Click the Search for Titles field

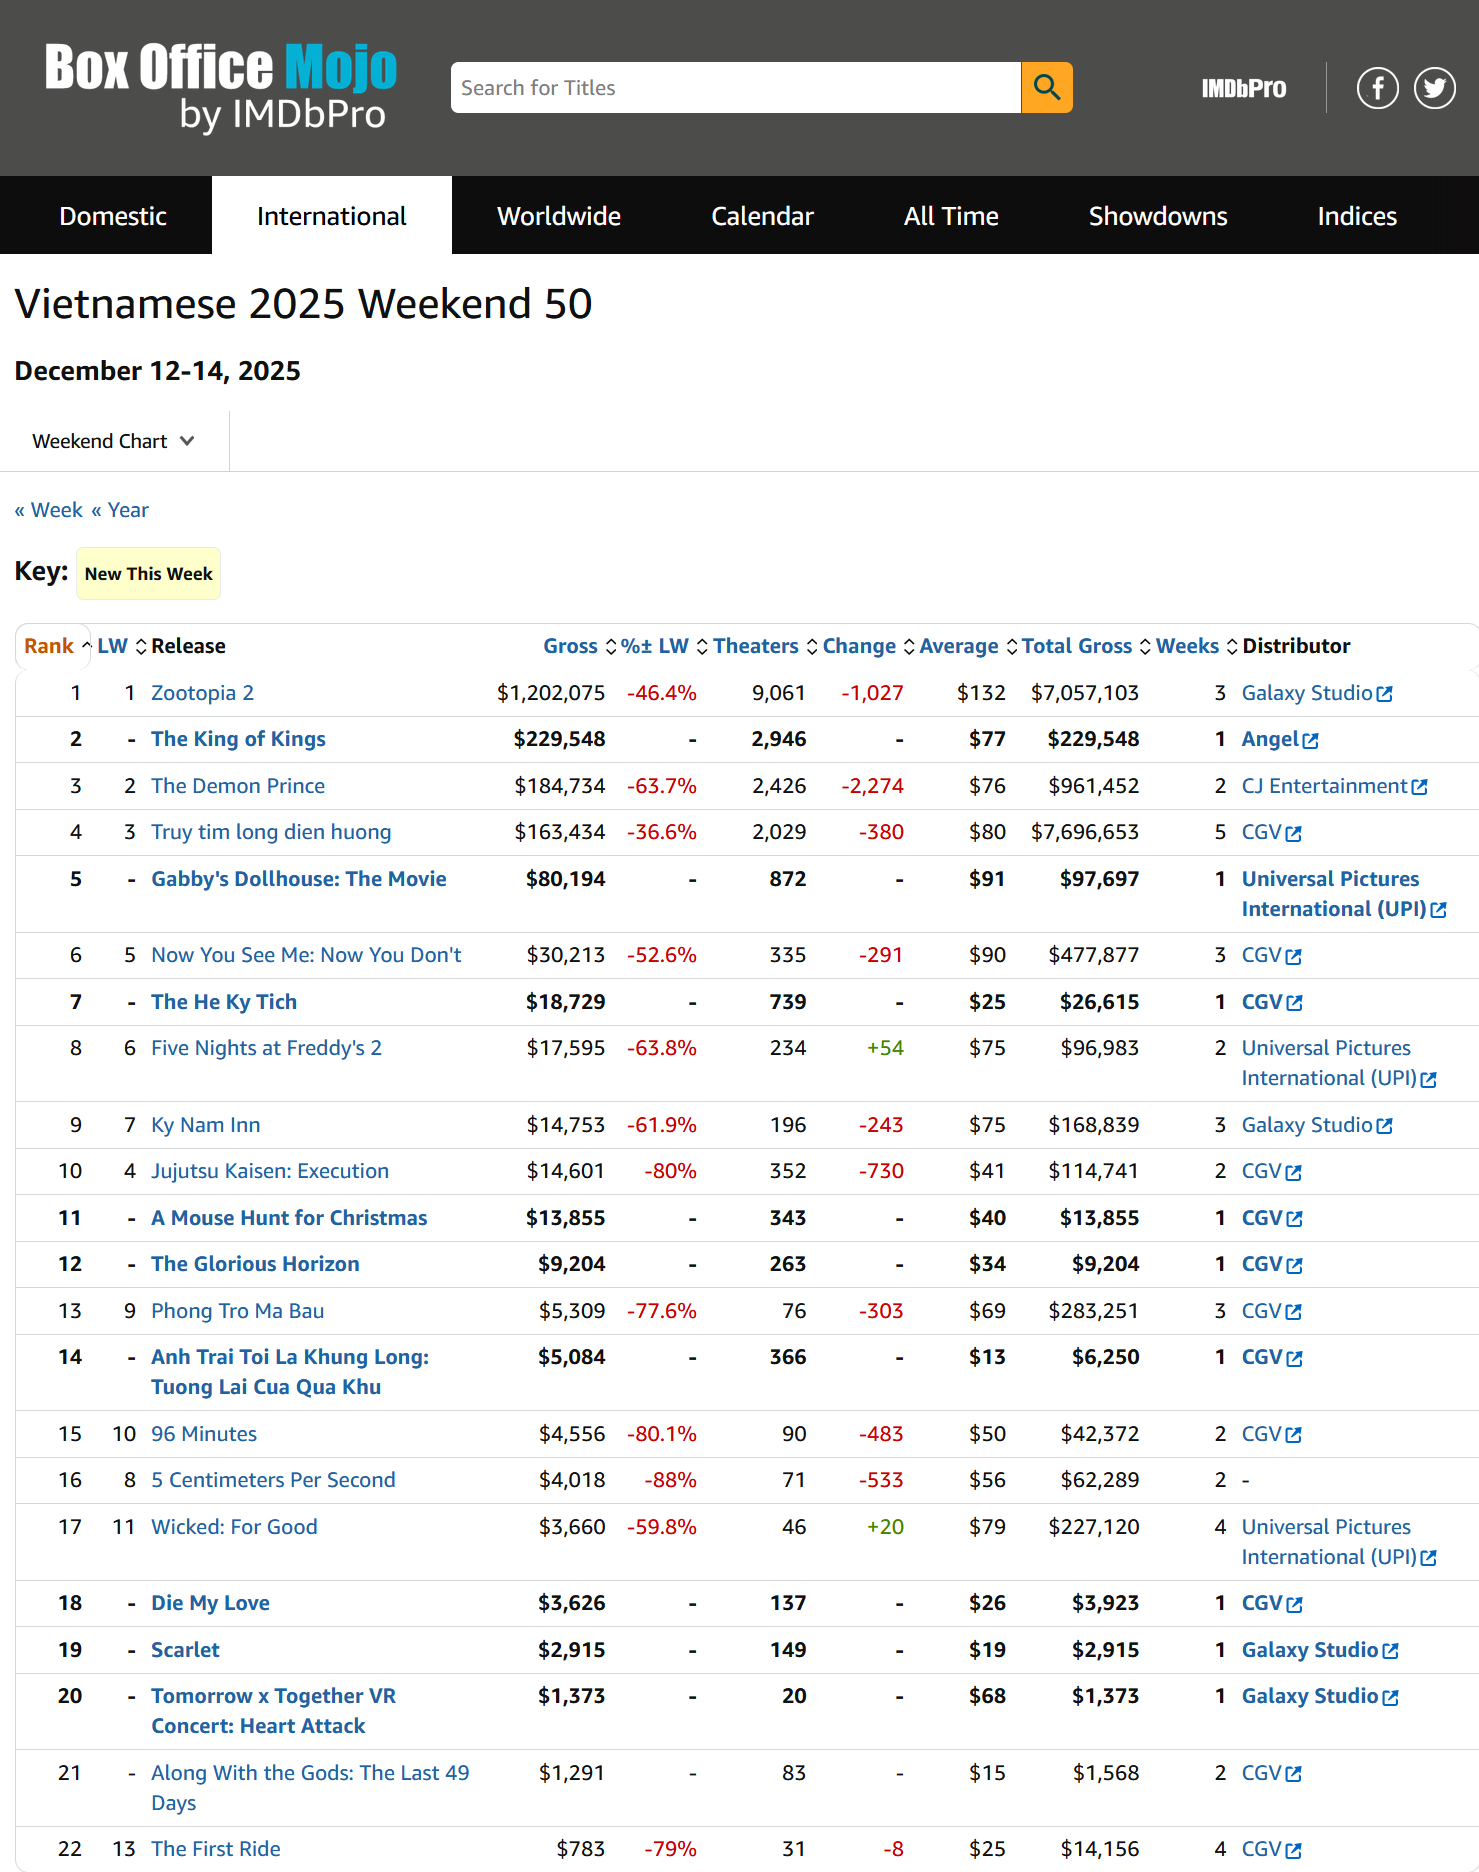pos(735,88)
